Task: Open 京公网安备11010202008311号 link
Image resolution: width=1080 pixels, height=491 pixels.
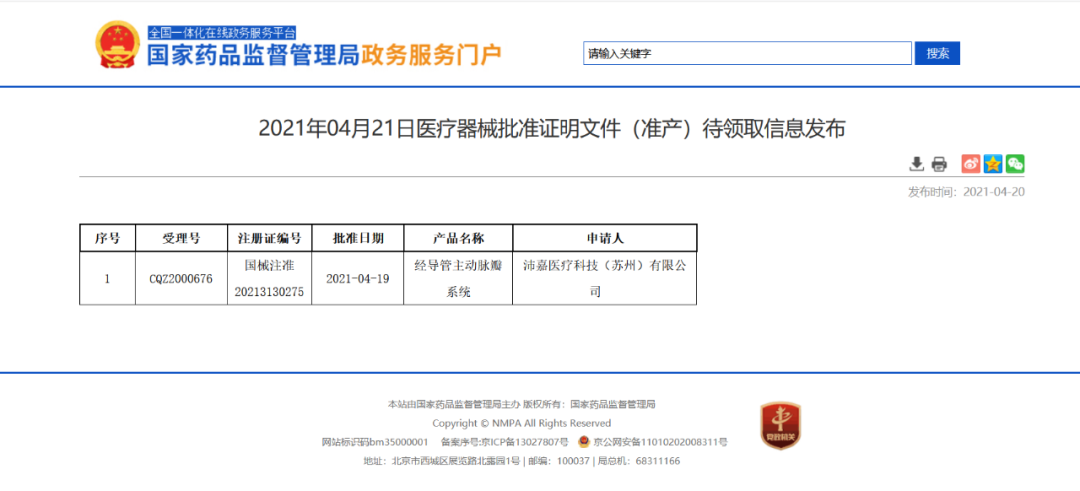Action: click(661, 442)
